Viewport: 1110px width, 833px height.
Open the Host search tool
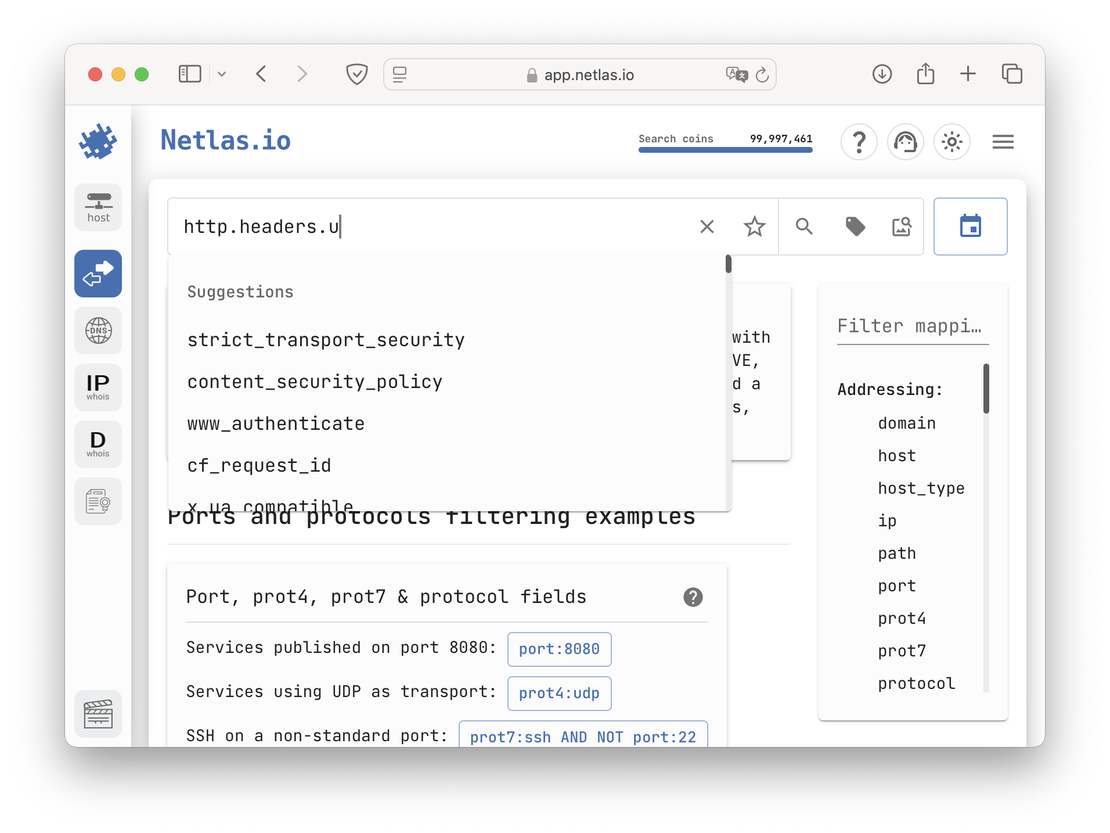click(98, 207)
